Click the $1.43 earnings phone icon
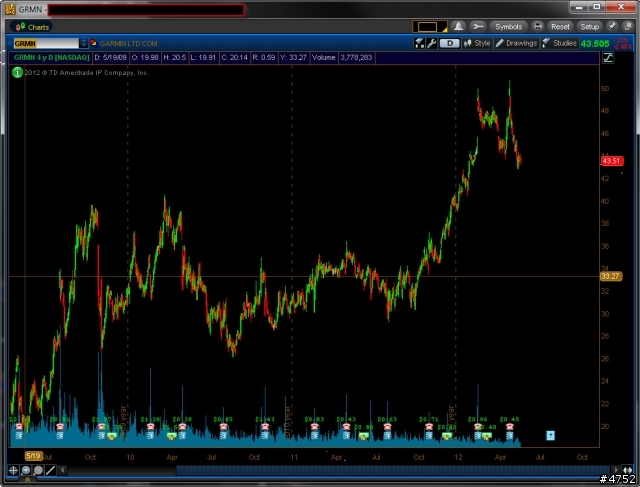This screenshot has width=640, height=487. click(x=265, y=427)
